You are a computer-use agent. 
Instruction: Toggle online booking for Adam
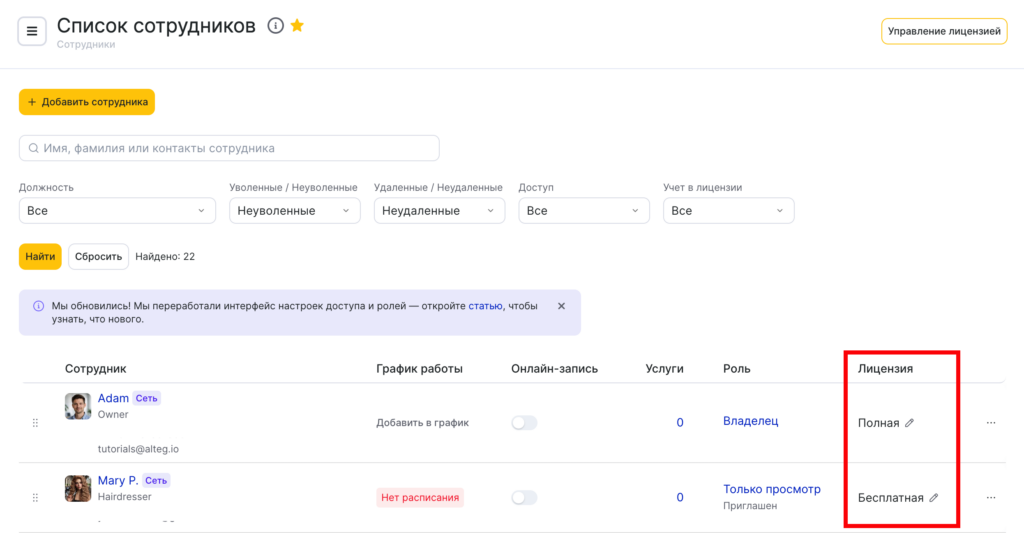click(524, 423)
